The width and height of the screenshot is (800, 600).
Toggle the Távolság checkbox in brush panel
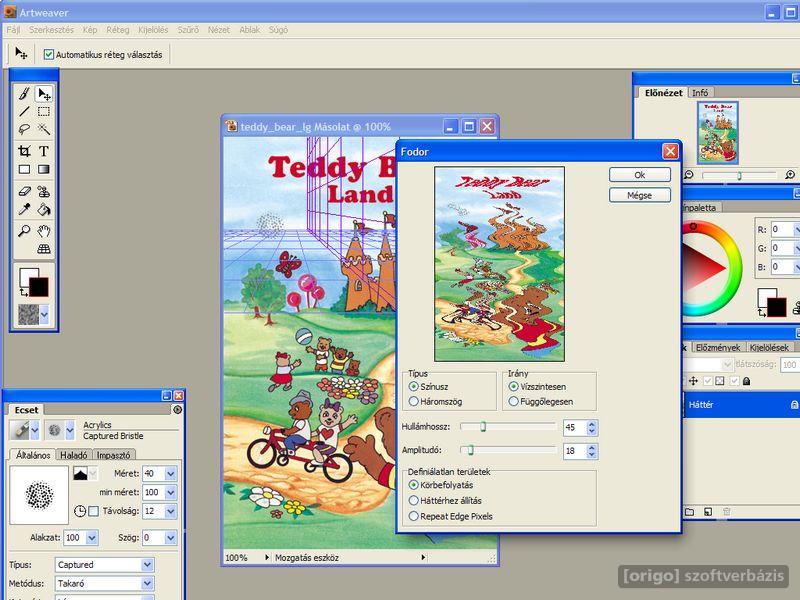click(93, 511)
